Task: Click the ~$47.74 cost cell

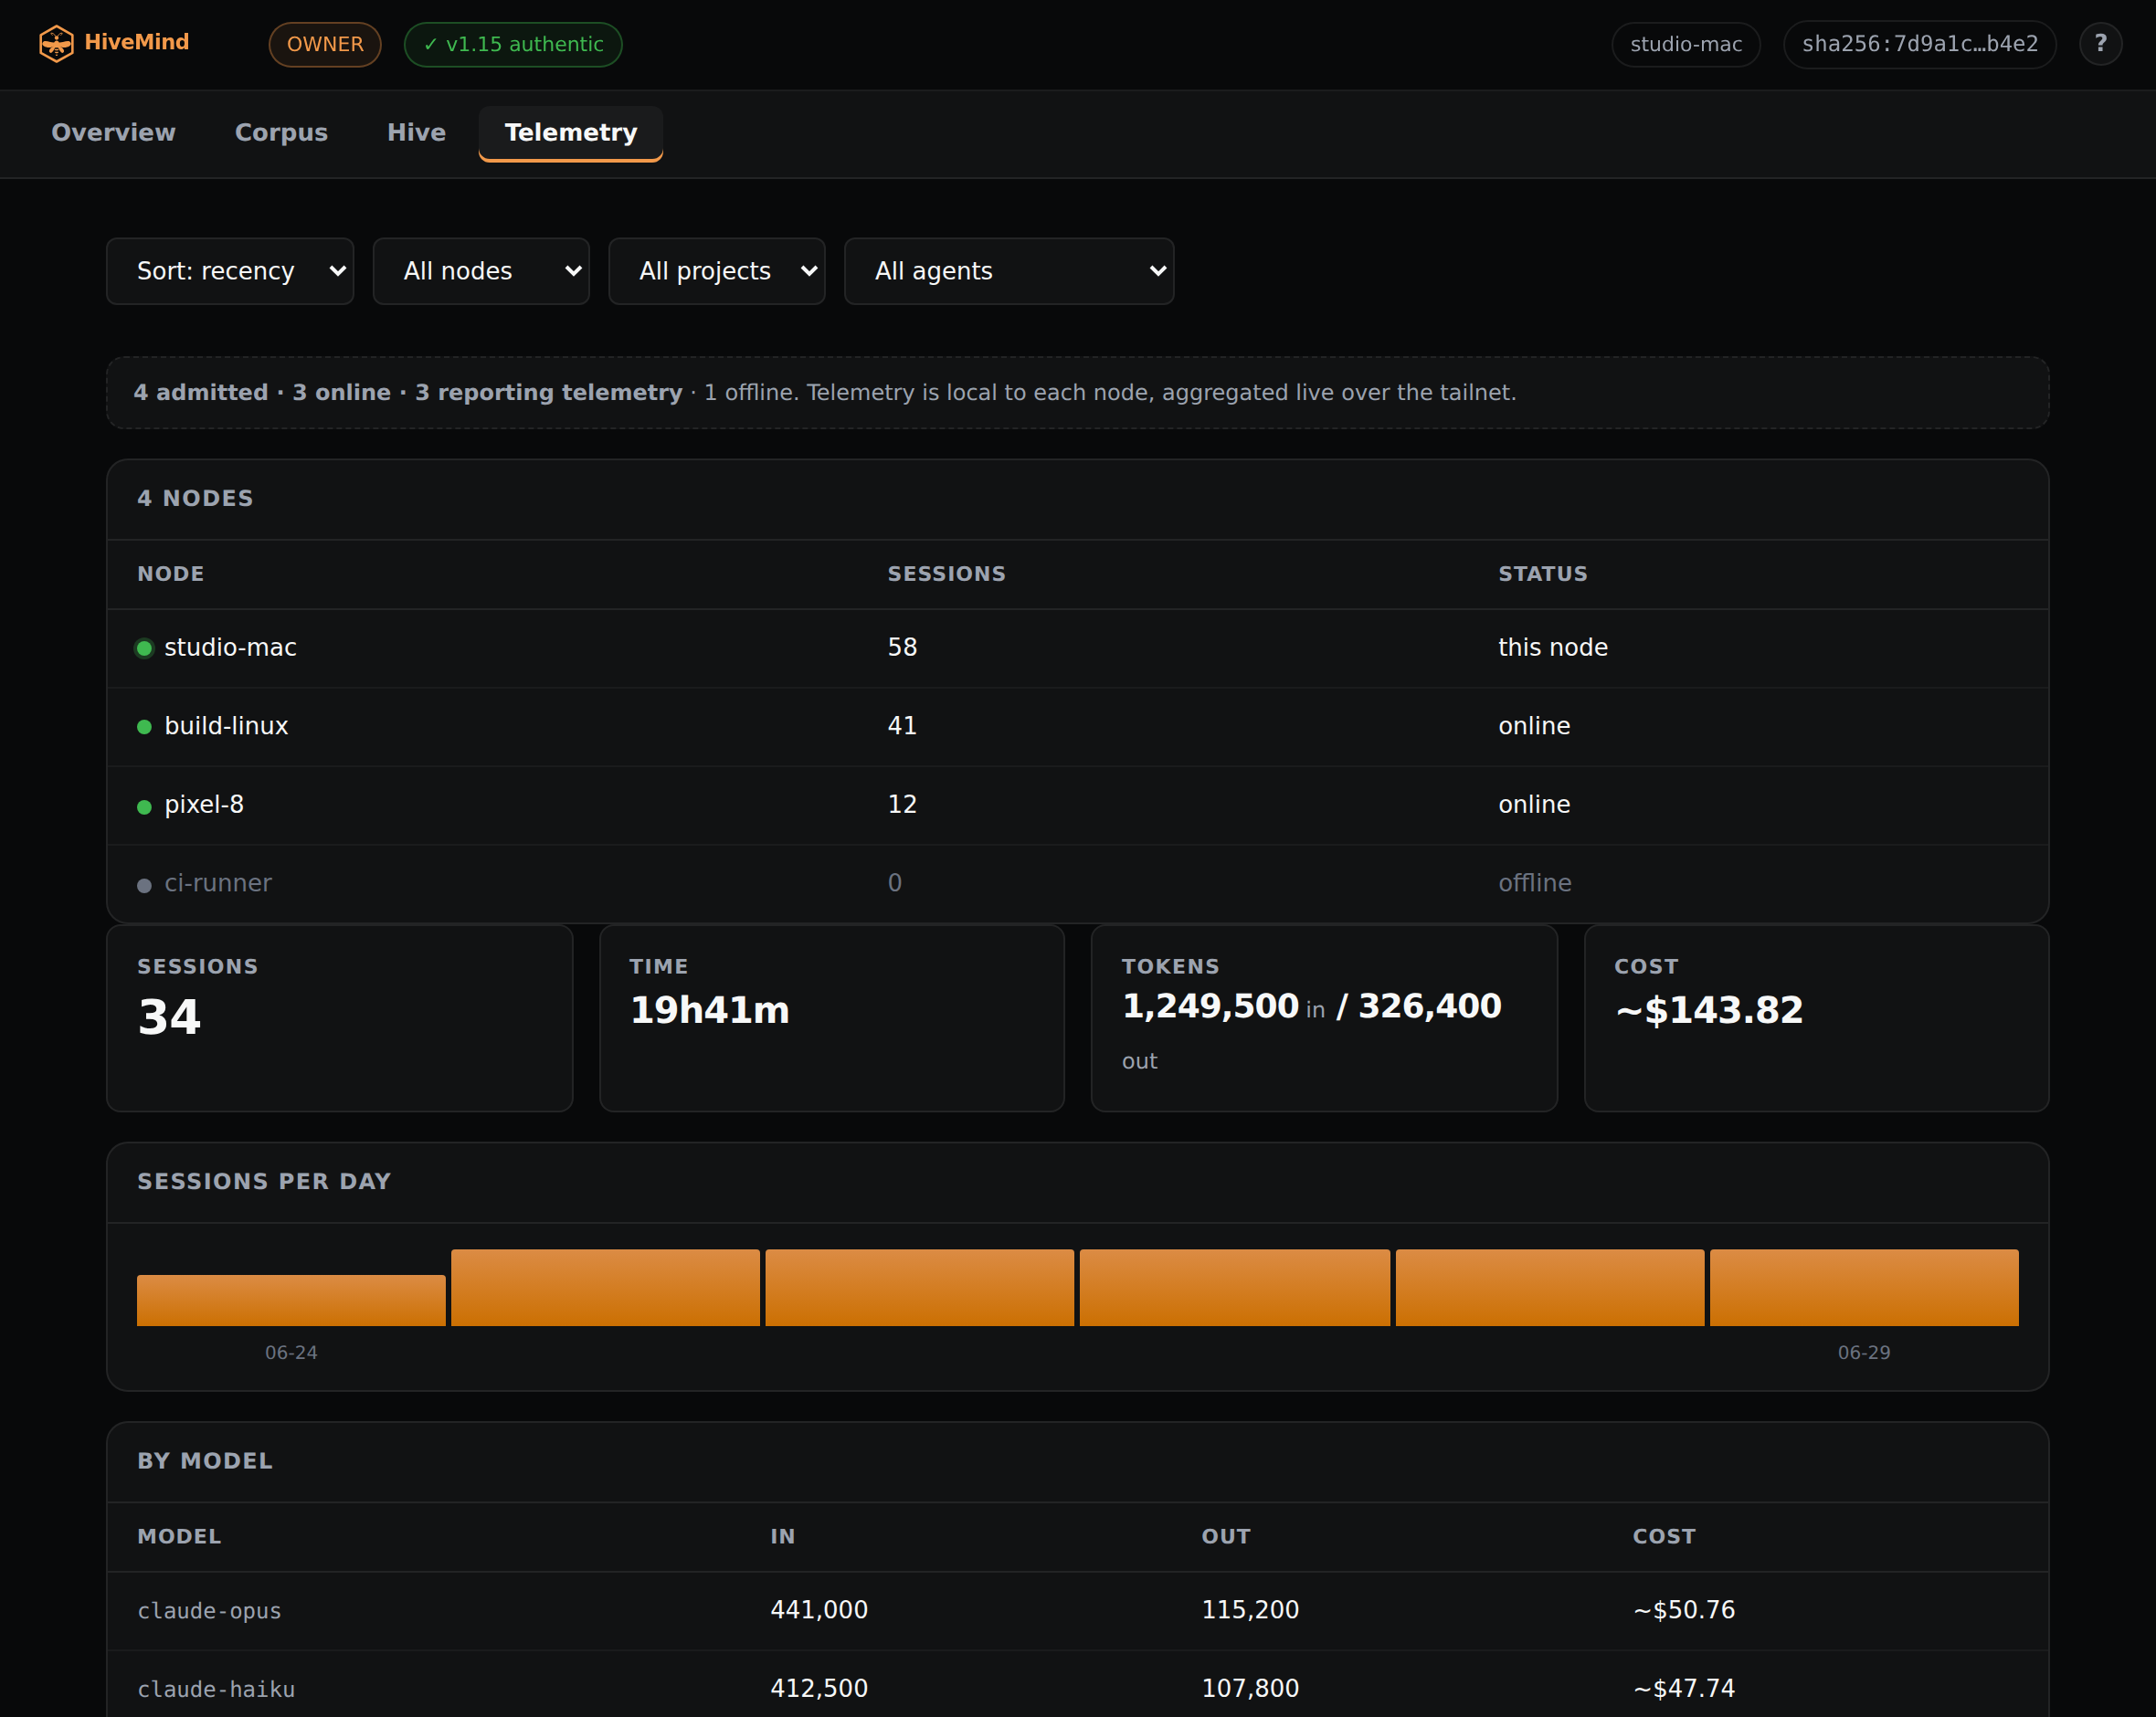Action: click(x=1684, y=1689)
